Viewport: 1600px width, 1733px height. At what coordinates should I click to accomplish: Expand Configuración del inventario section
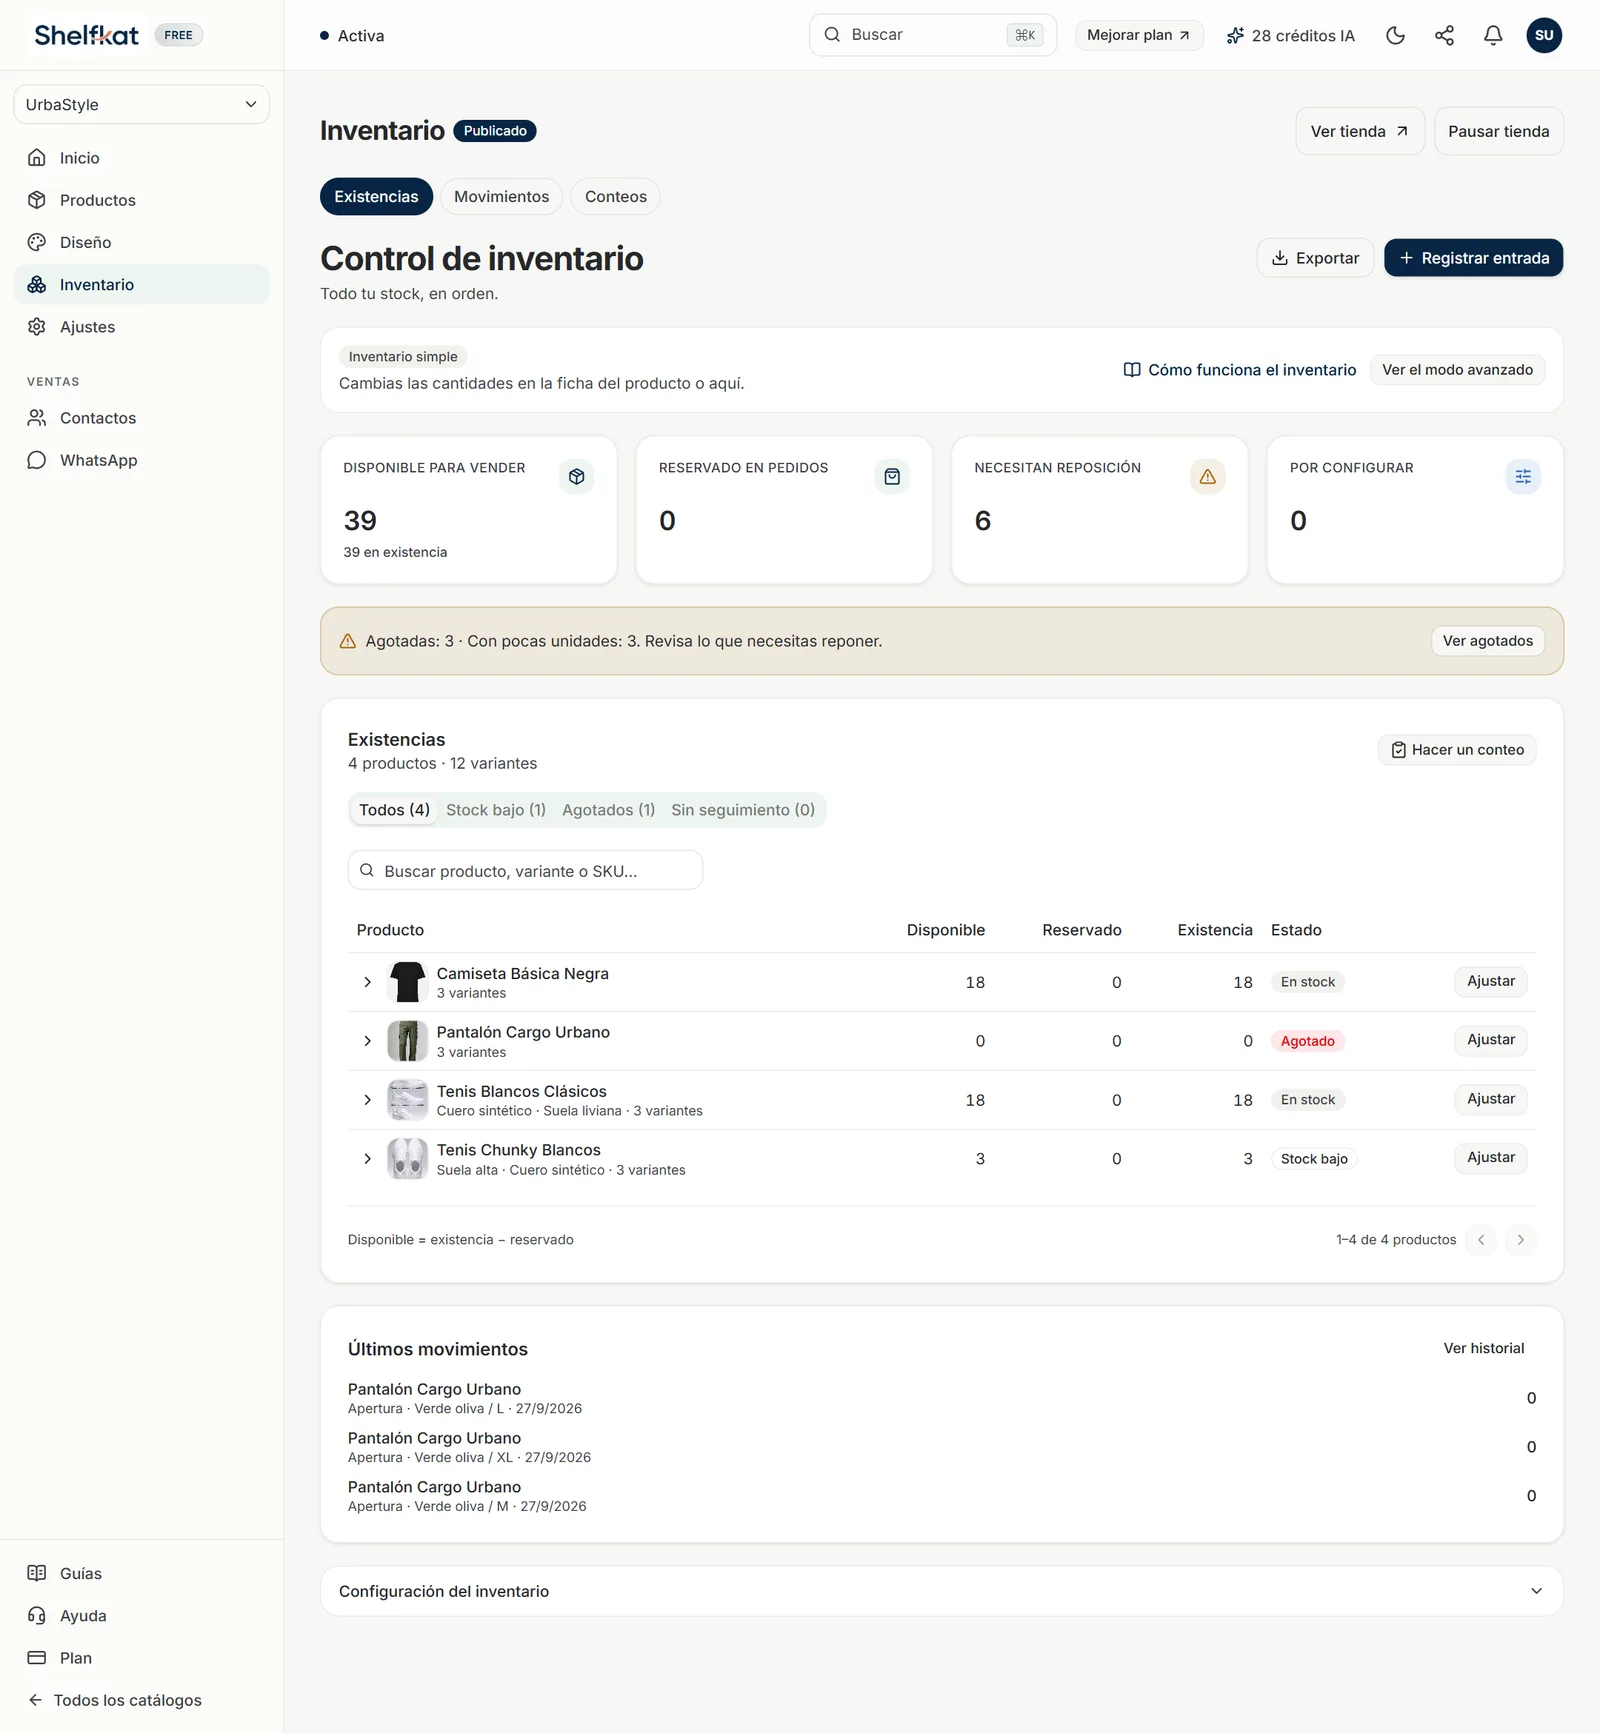coord(941,1591)
